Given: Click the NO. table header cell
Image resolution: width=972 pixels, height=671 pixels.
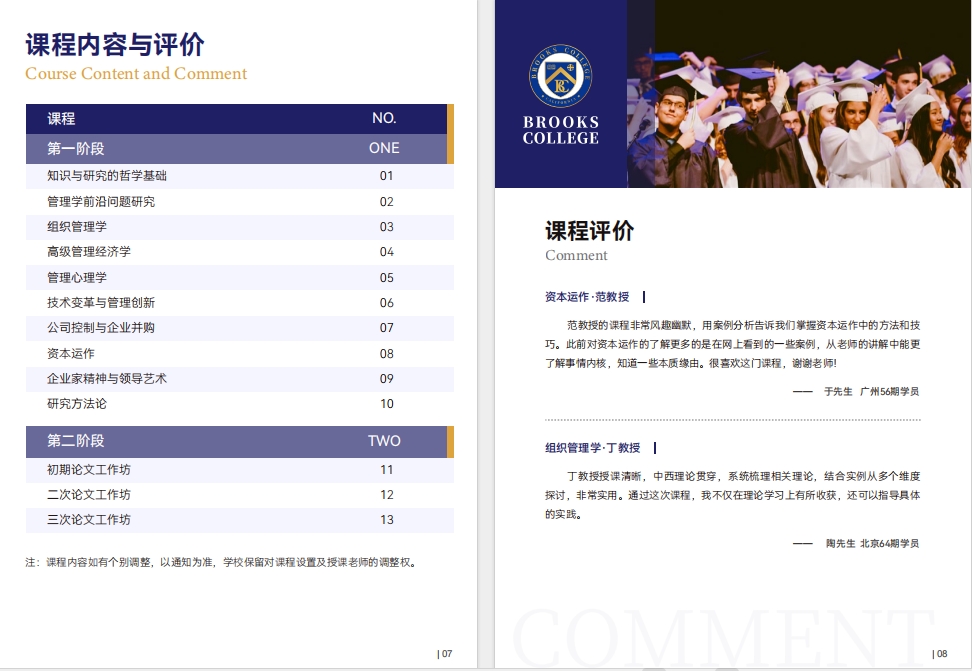Looking at the screenshot, I should [x=384, y=118].
